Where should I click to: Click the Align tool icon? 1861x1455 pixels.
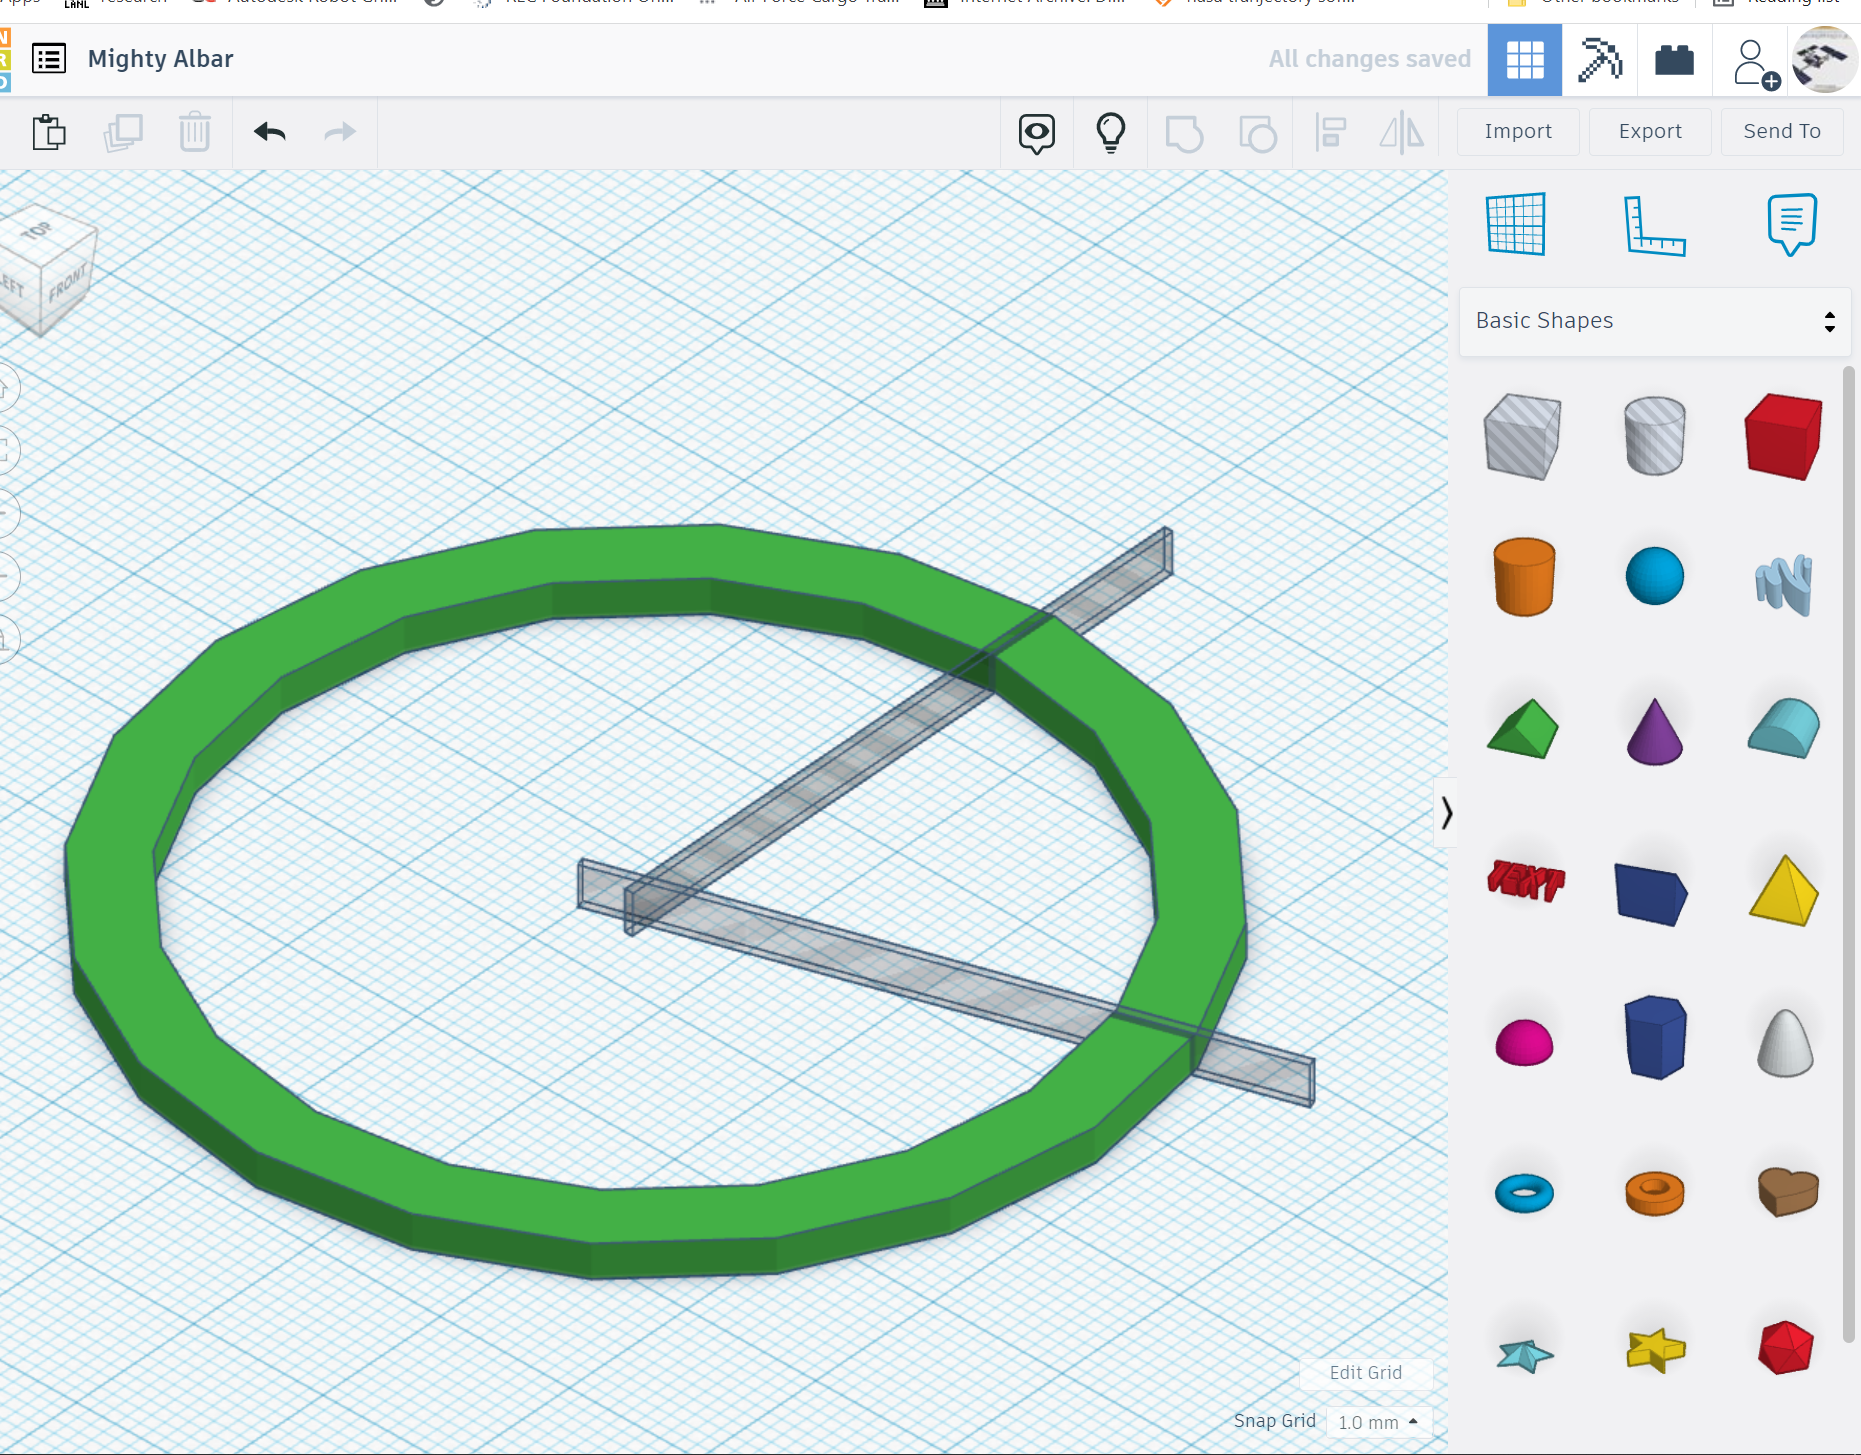click(x=1330, y=133)
